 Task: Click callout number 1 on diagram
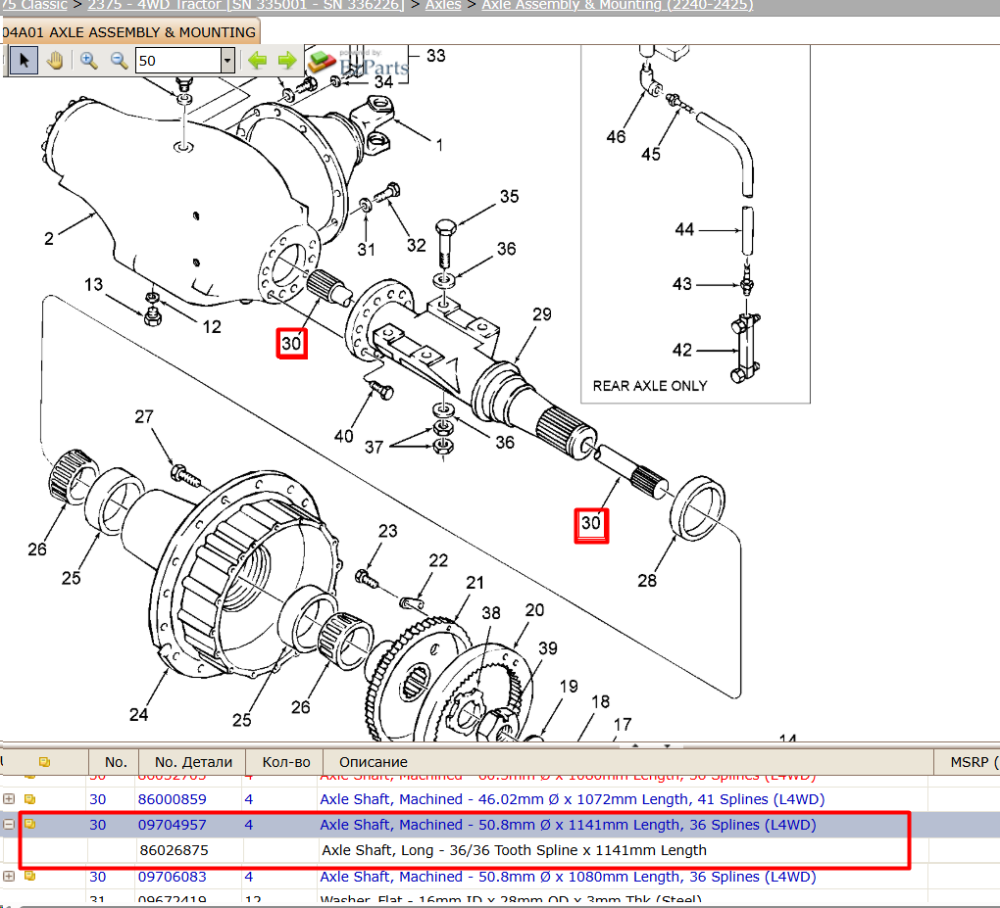(x=439, y=145)
